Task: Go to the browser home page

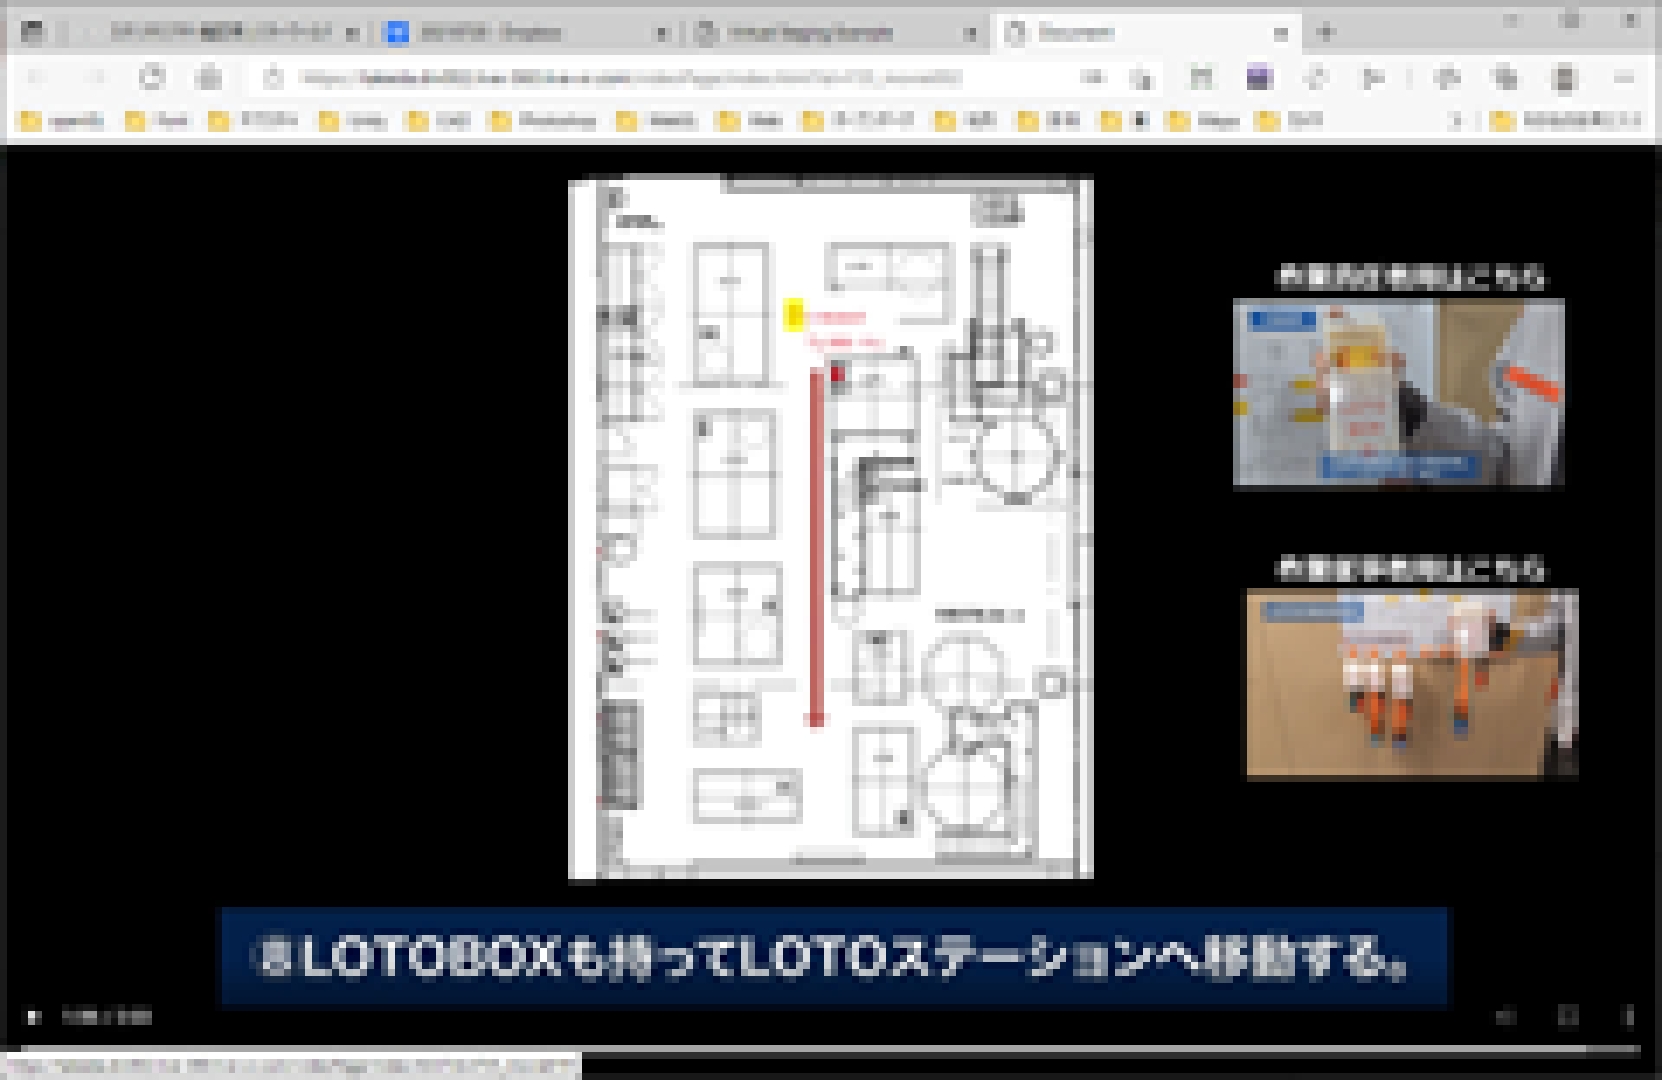Action: coord(210,78)
